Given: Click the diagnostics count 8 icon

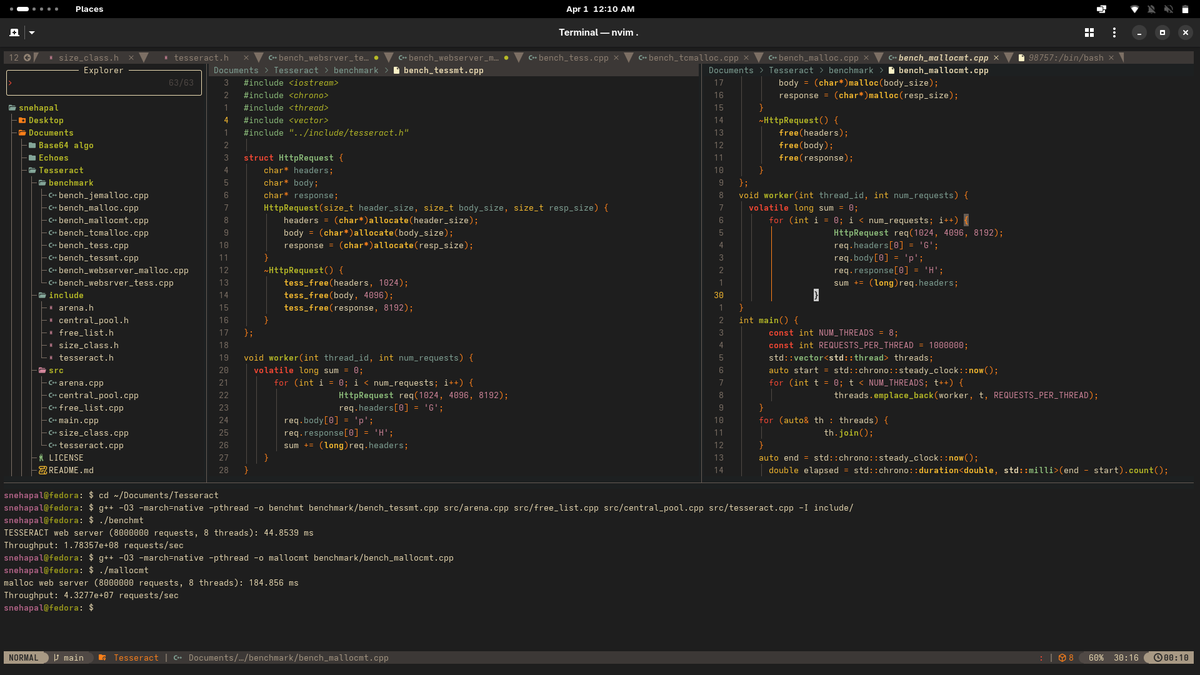Looking at the screenshot, I should click(x=1066, y=658).
